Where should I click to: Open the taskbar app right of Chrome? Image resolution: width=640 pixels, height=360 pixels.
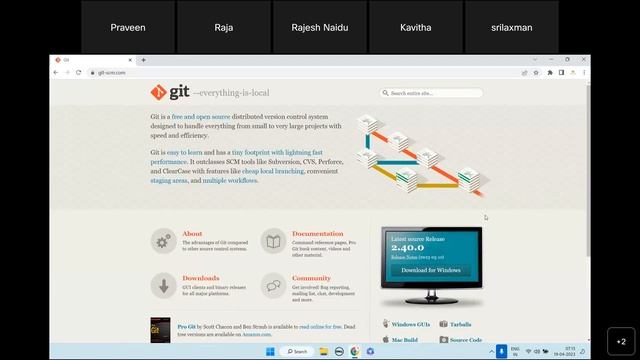coord(370,351)
